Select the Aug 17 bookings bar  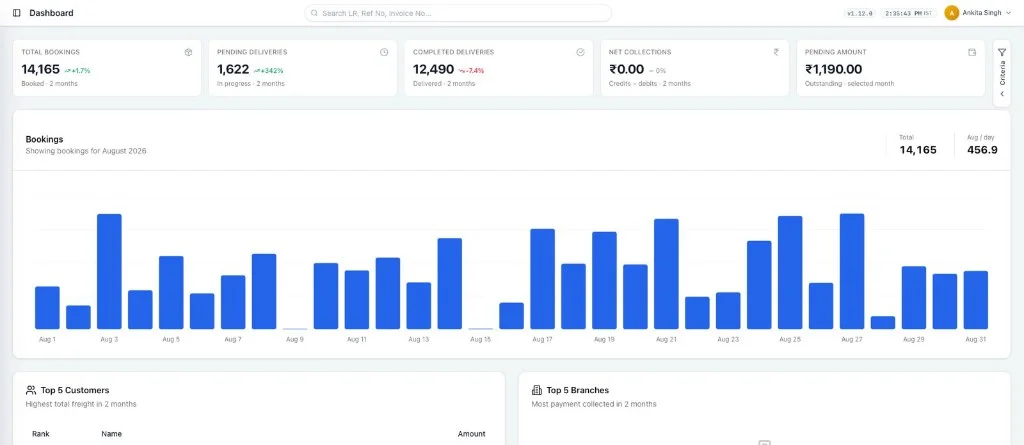[x=542, y=279]
